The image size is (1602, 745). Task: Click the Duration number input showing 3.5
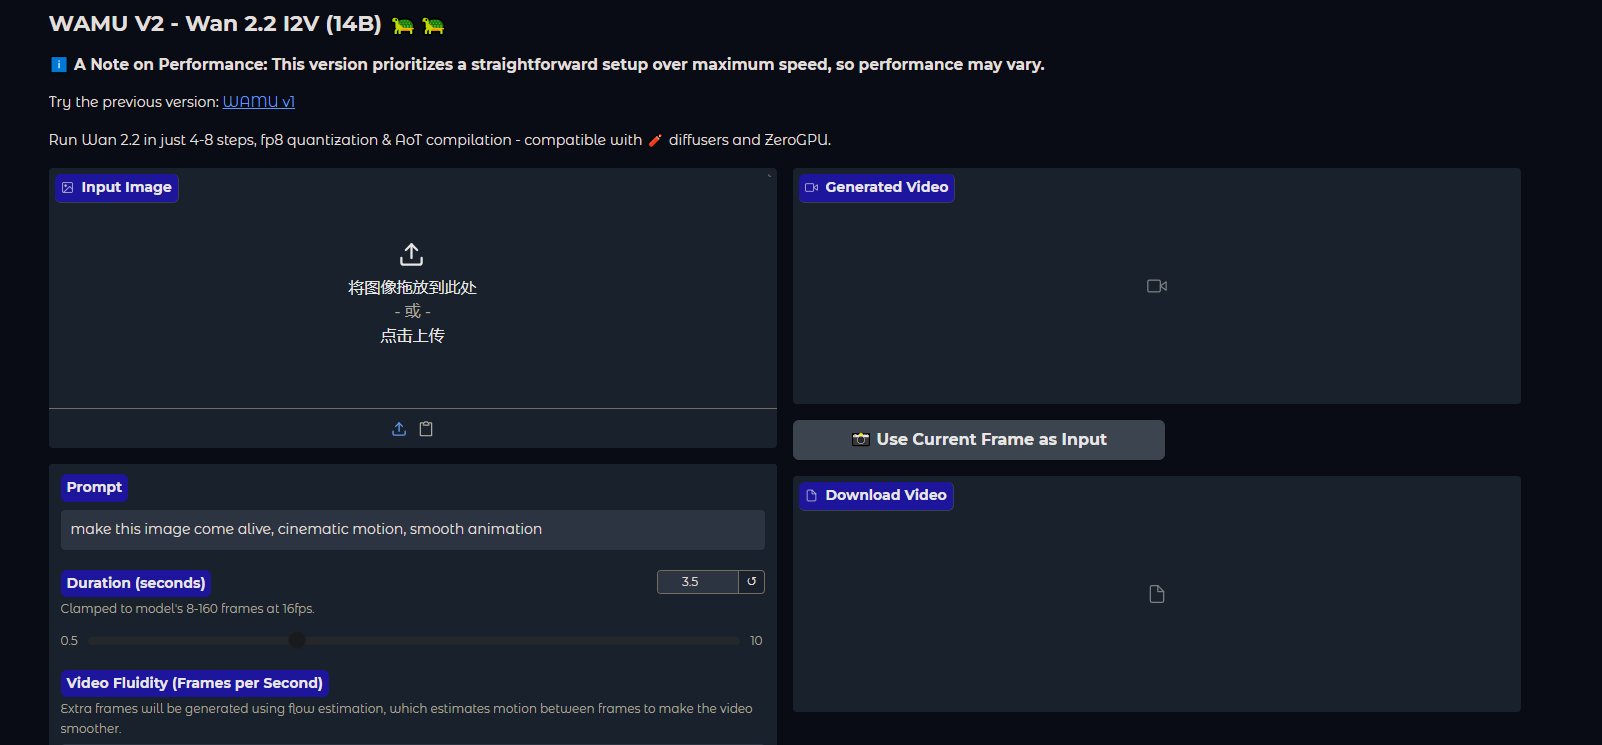pyautogui.click(x=697, y=582)
